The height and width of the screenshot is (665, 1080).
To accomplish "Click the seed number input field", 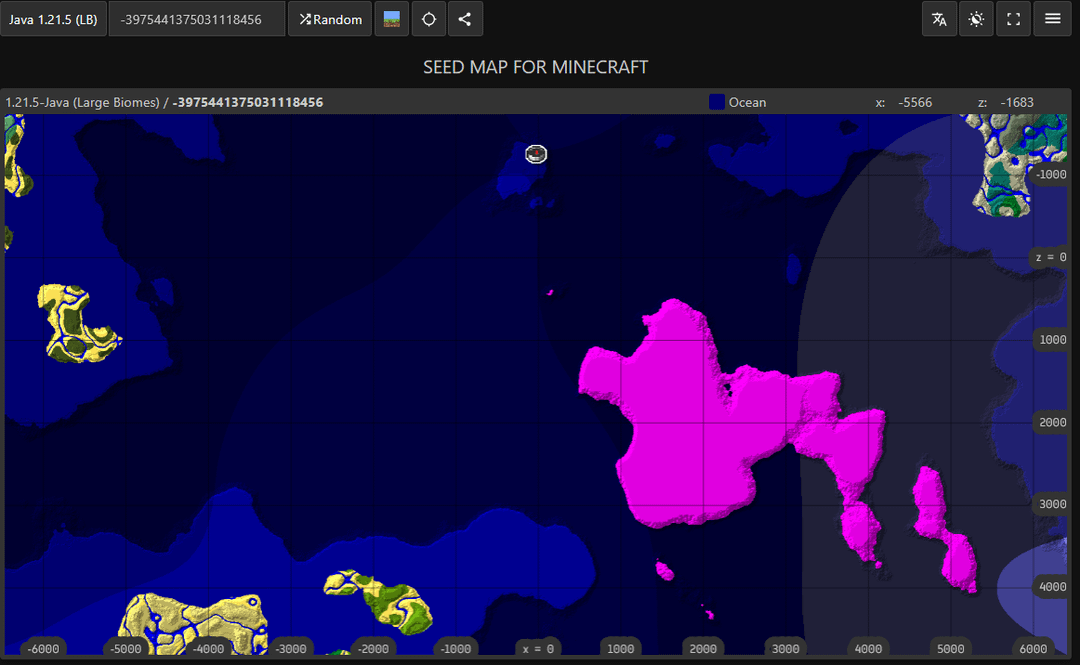I will 196,19.
